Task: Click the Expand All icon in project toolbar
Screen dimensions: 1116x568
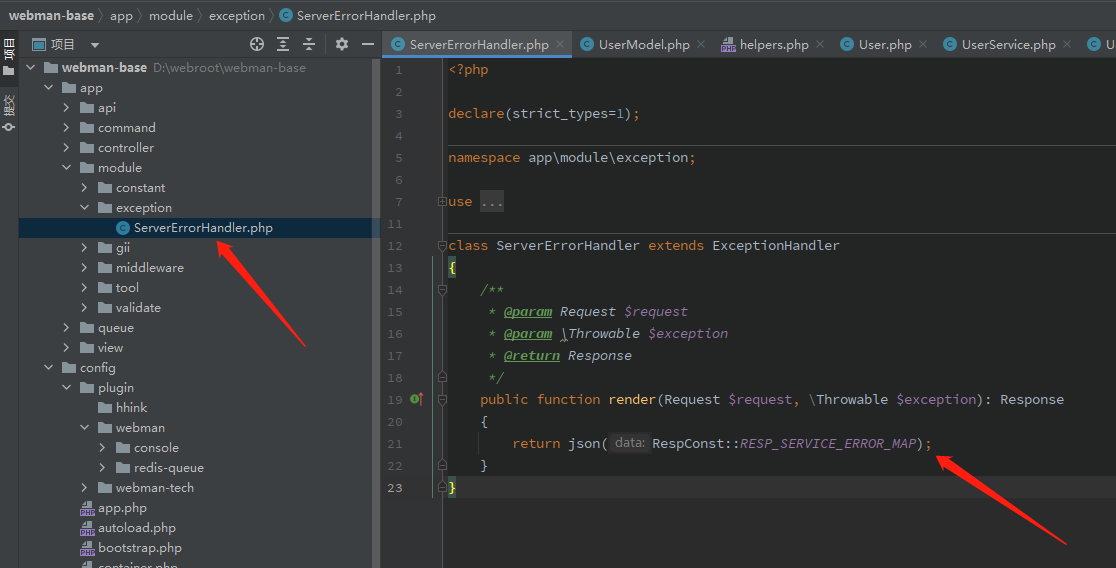Action: 283,44
